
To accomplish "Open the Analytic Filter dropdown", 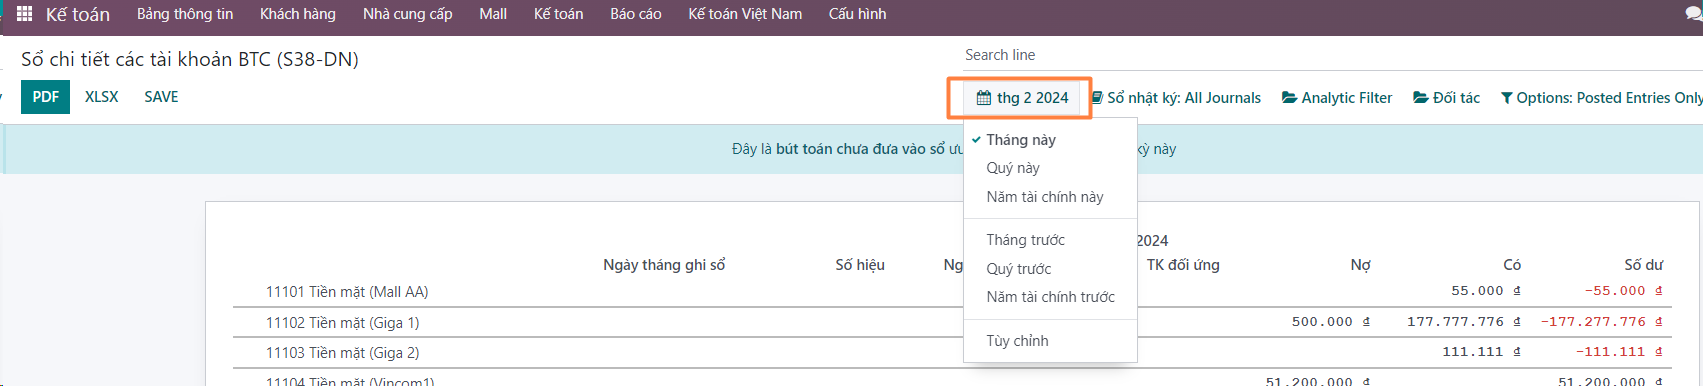I will (x=1337, y=98).
